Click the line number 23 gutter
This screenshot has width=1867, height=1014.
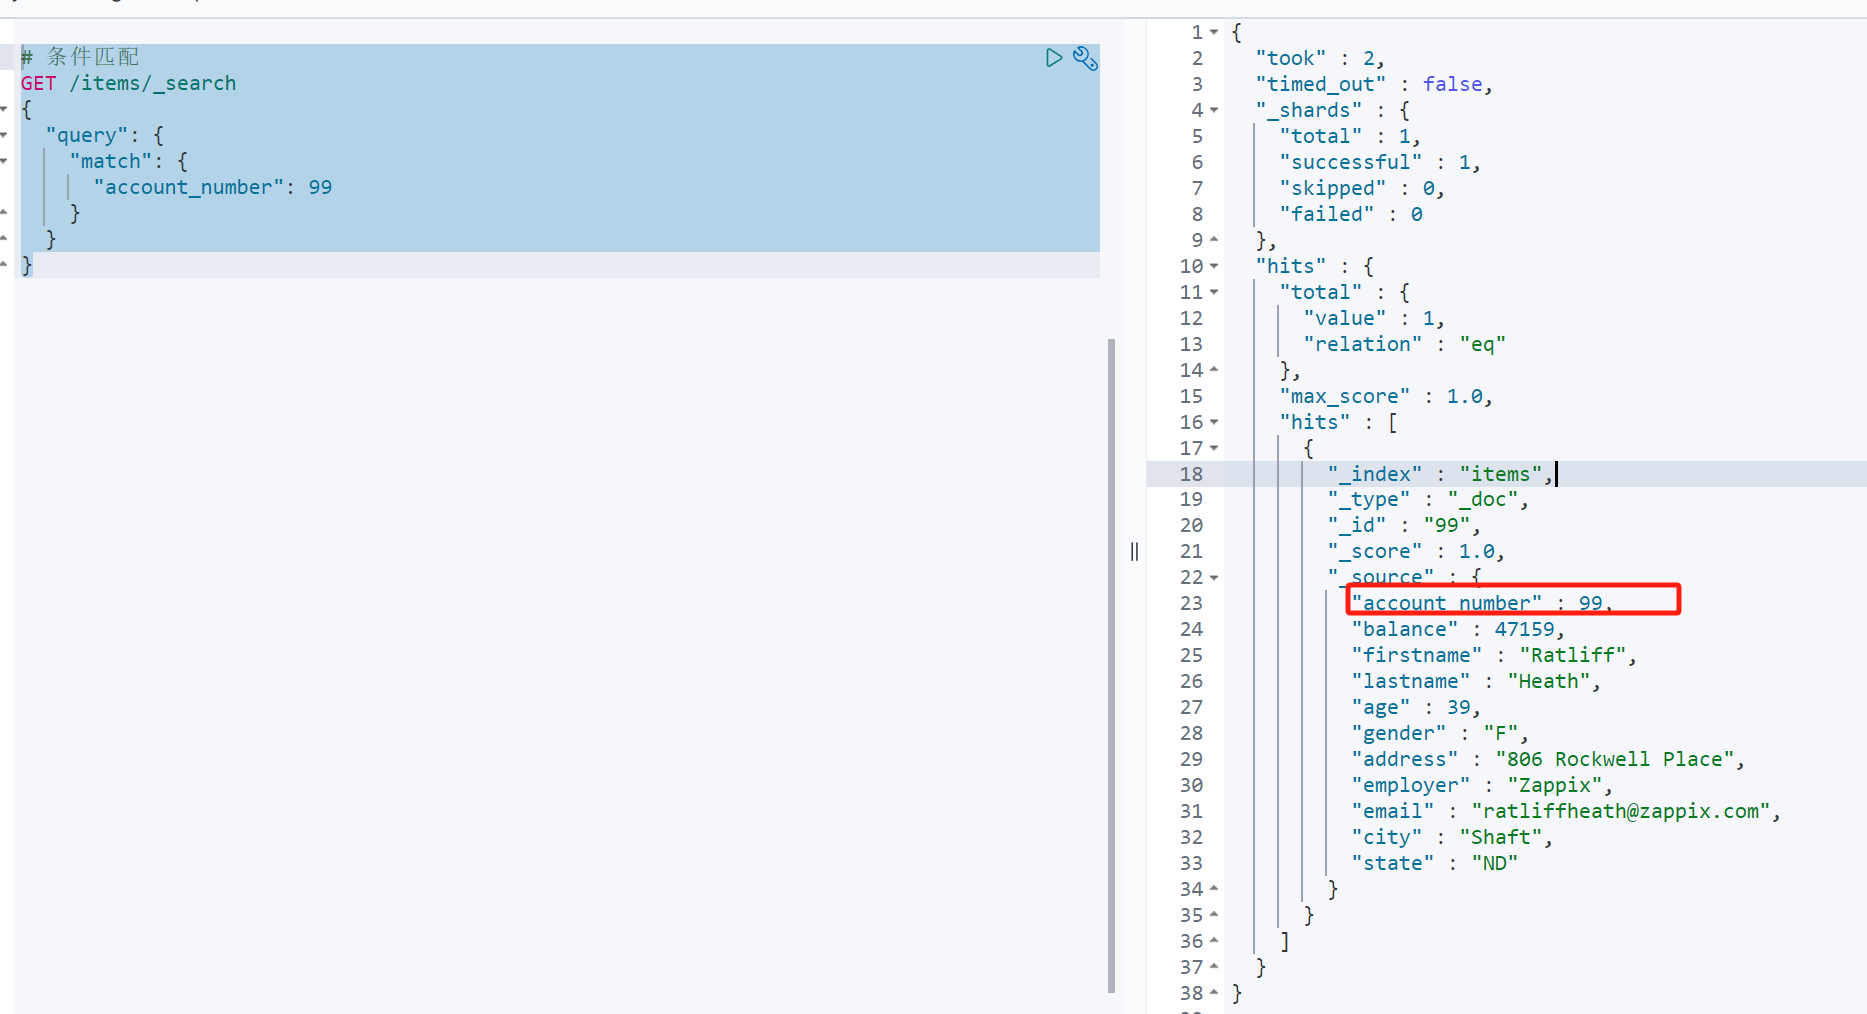pos(1191,603)
